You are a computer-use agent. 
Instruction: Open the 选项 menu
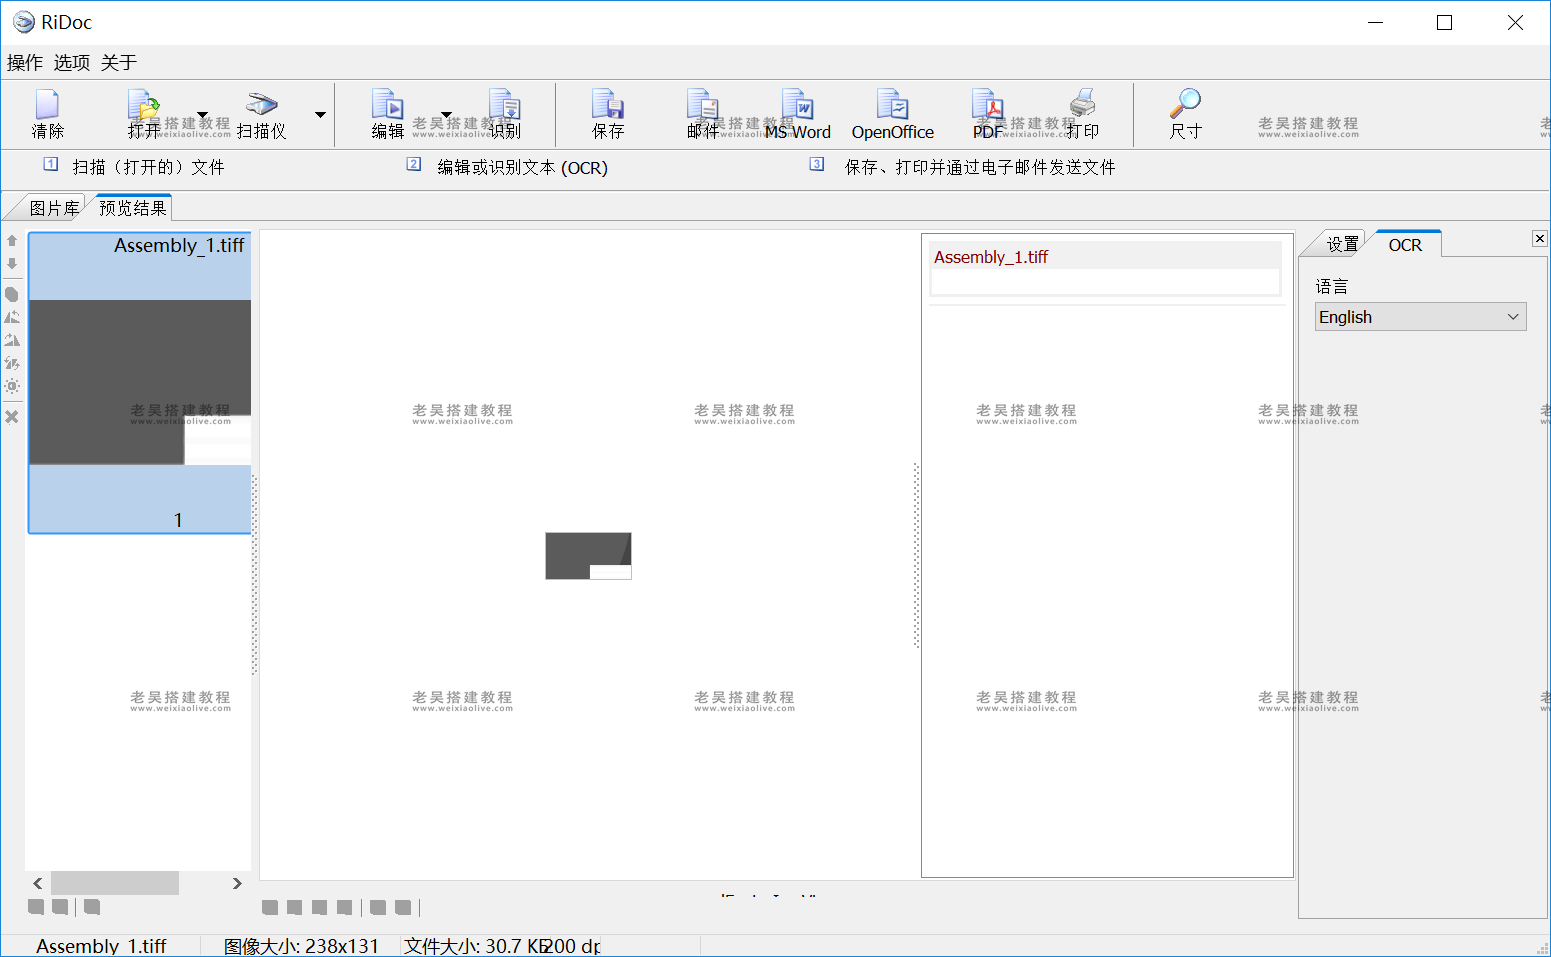(x=70, y=62)
